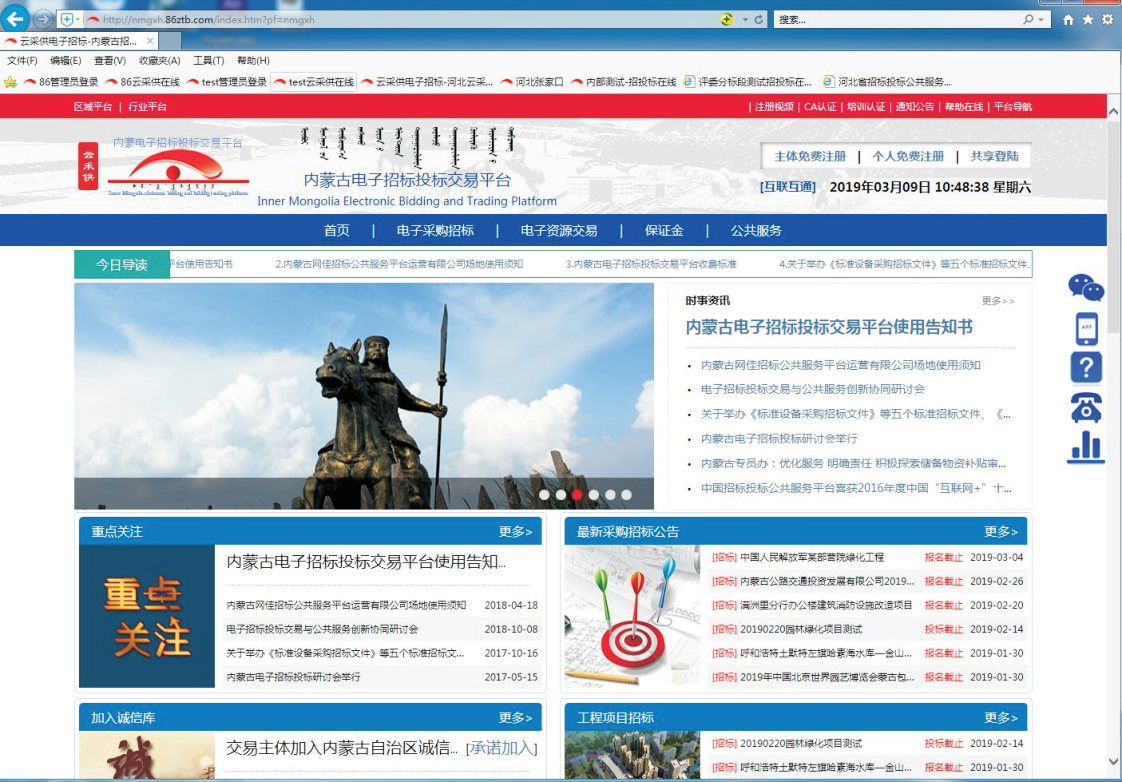Open the 帮助在线 link
The height and width of the screenshot is (782, 1122).
(x=964, y=107)
